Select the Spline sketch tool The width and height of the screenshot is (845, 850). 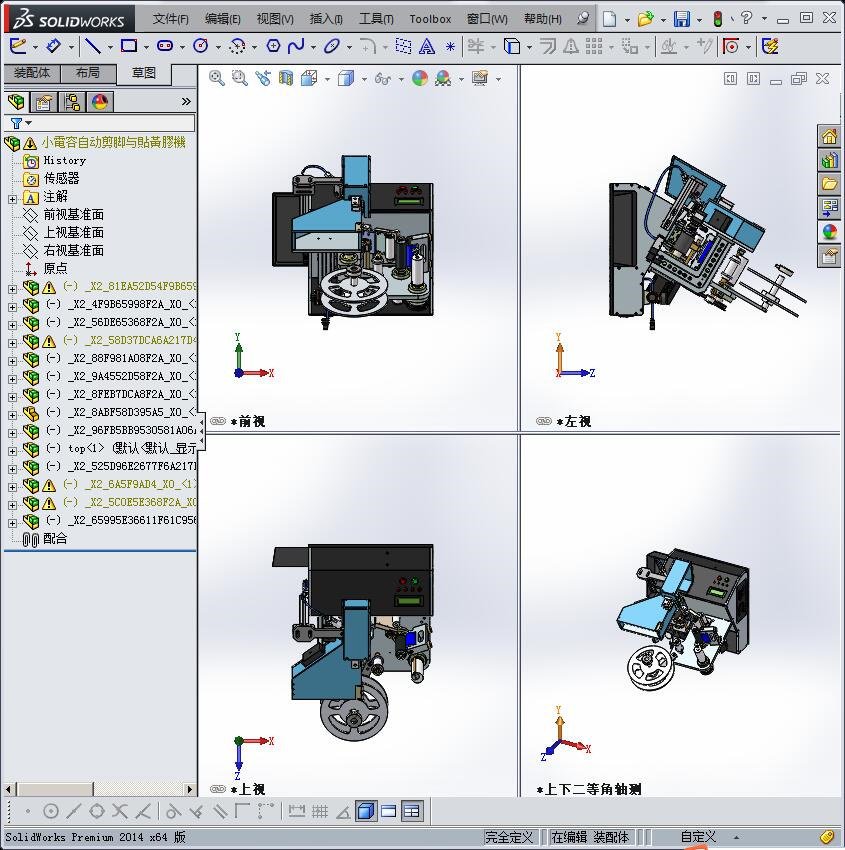click(x=296, y=46)
